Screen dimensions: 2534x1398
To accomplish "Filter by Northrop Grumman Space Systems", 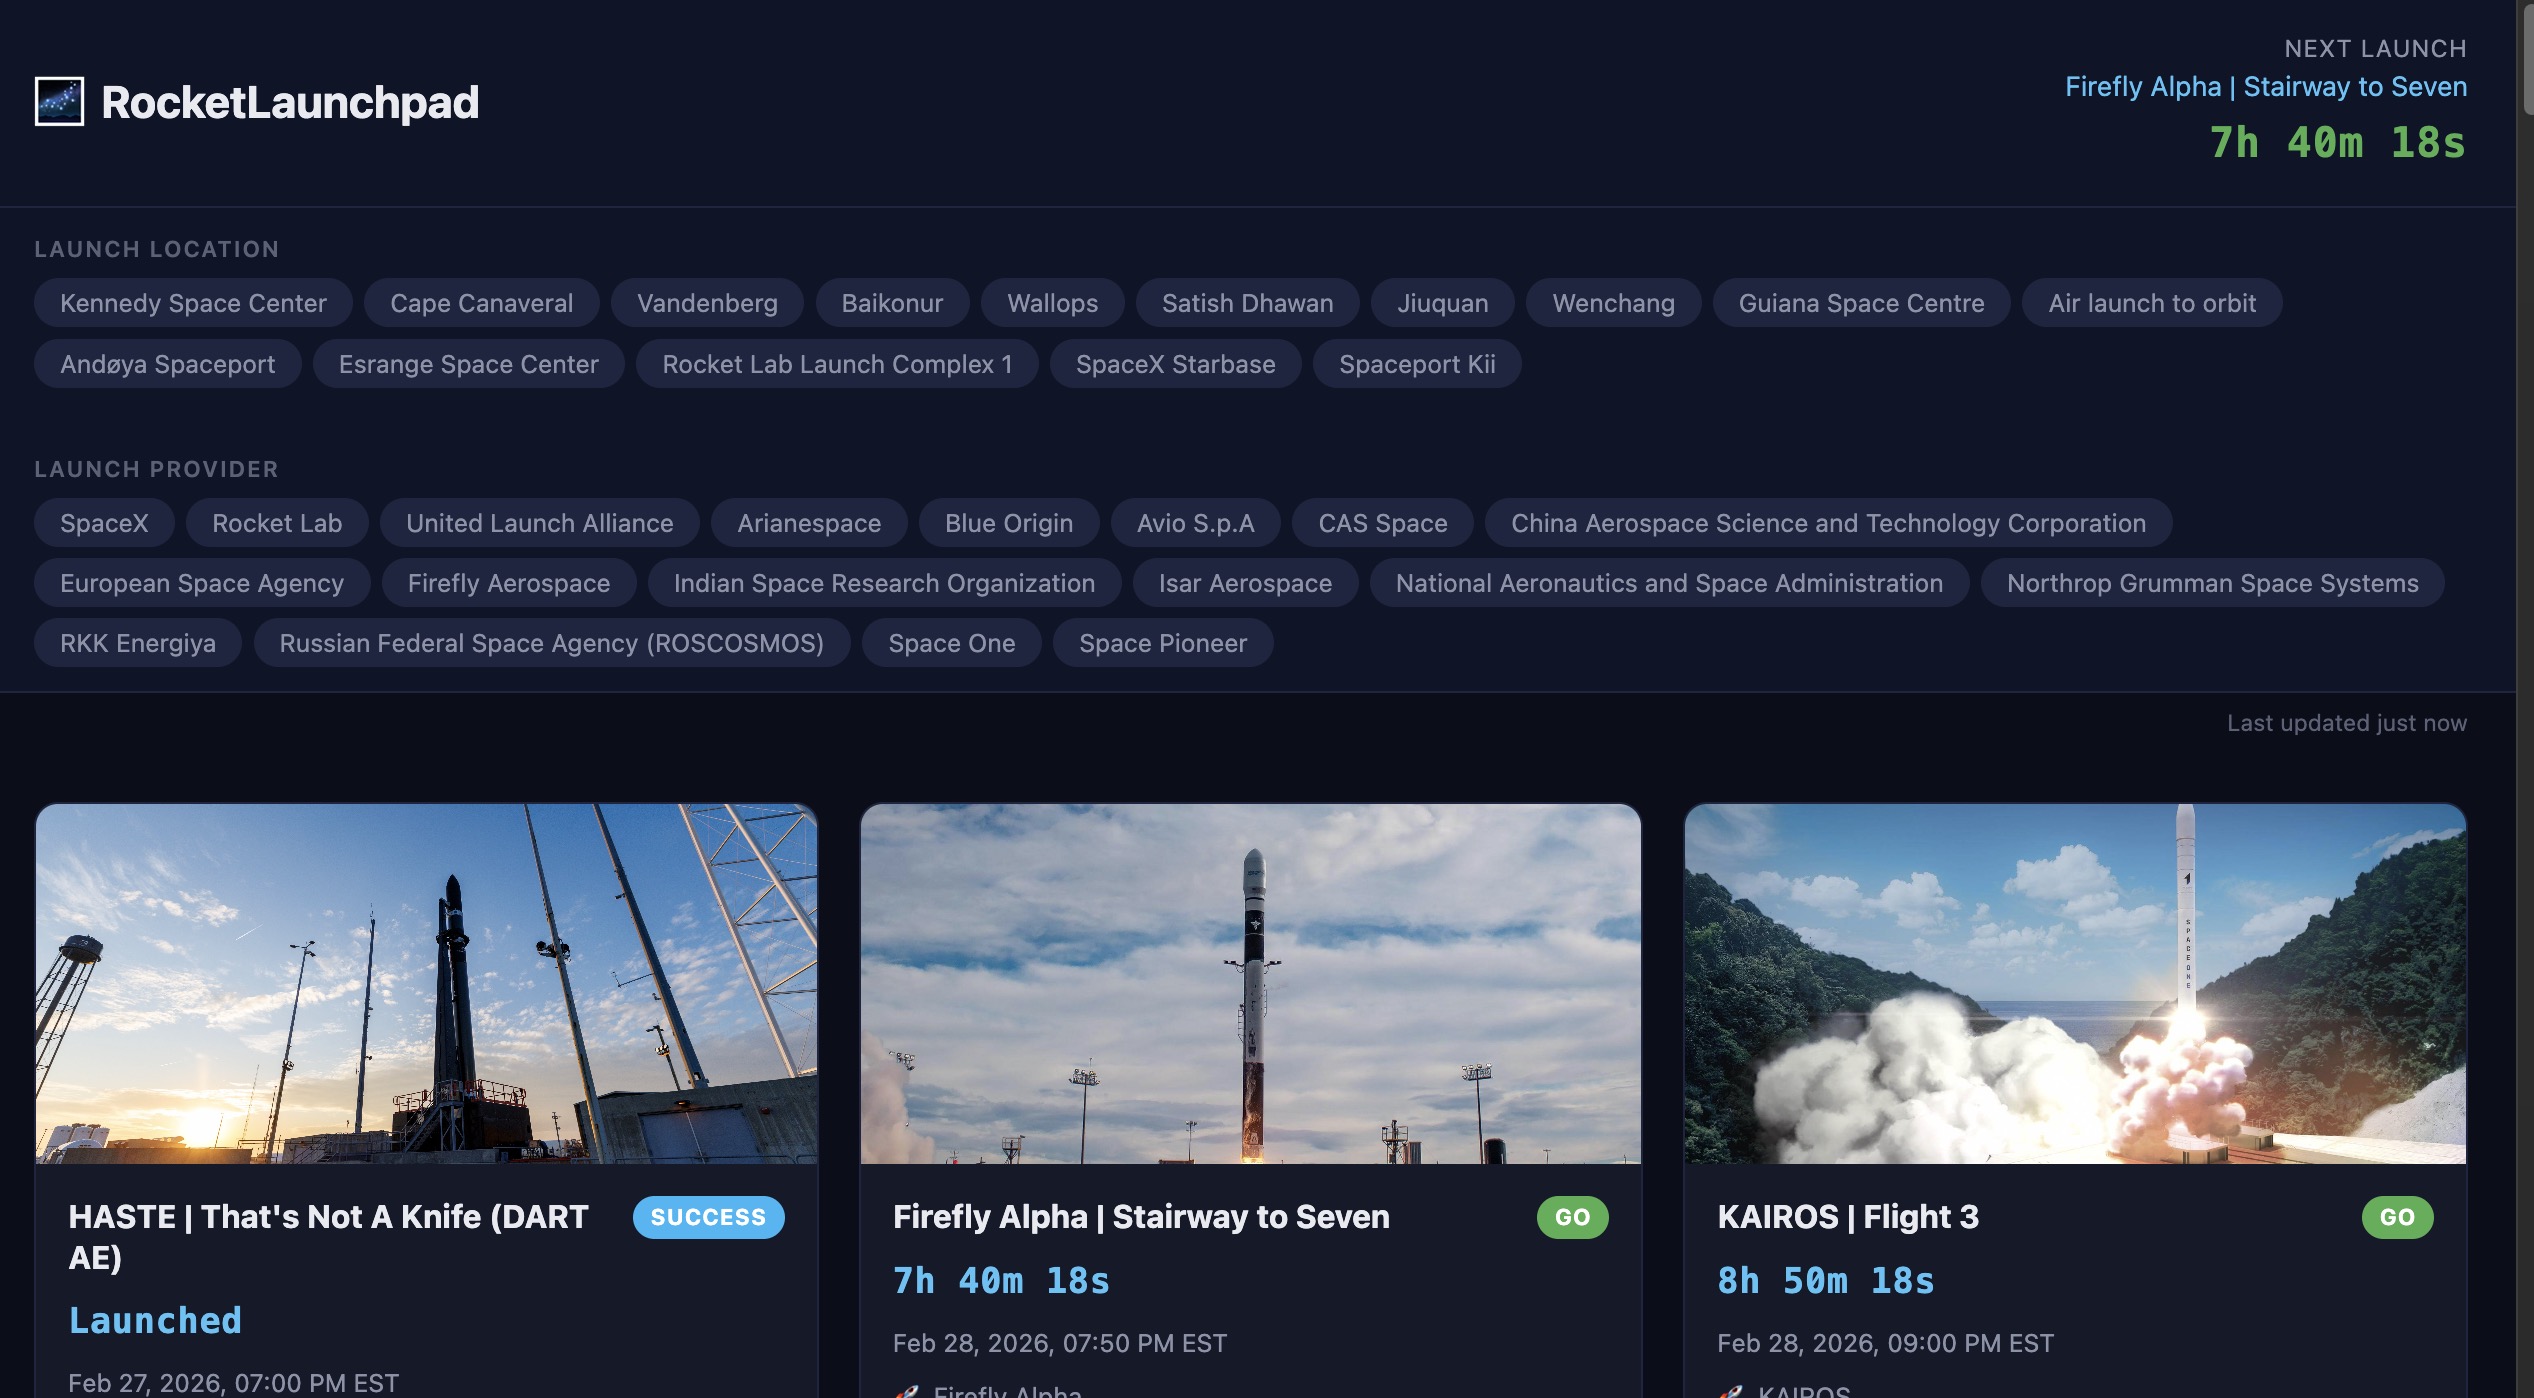I will [x=2212, y=583].
